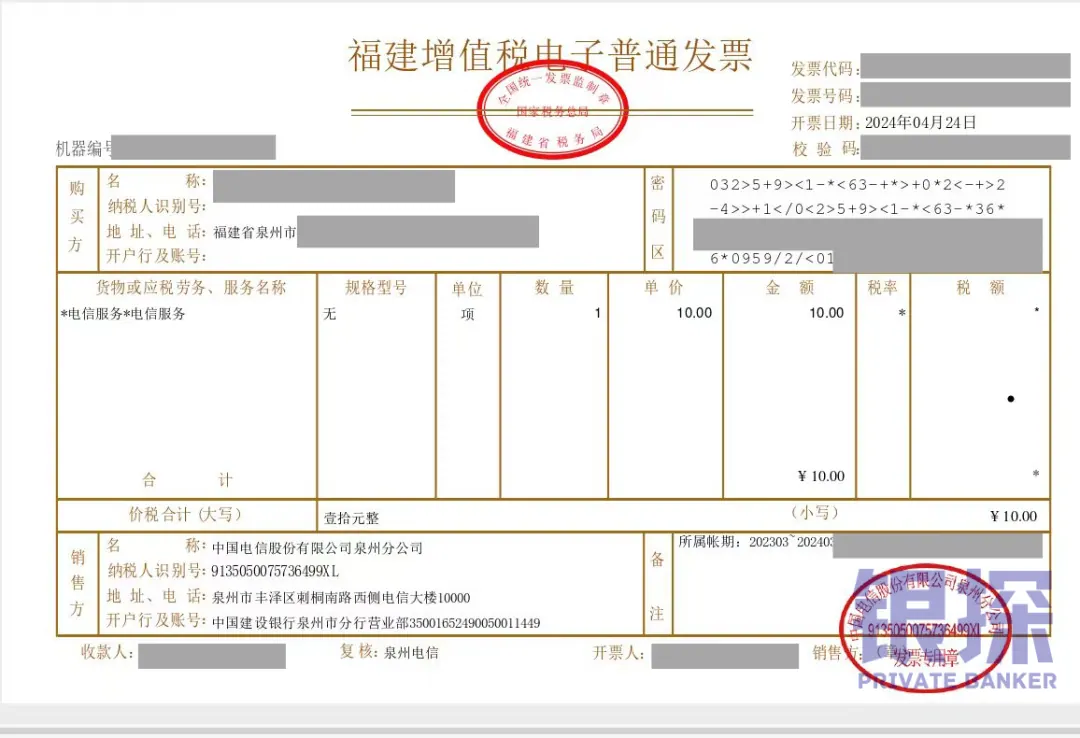Click the 价税合计(大写) label
This screenshot has height=738, width=1080.
coord(185,514)
